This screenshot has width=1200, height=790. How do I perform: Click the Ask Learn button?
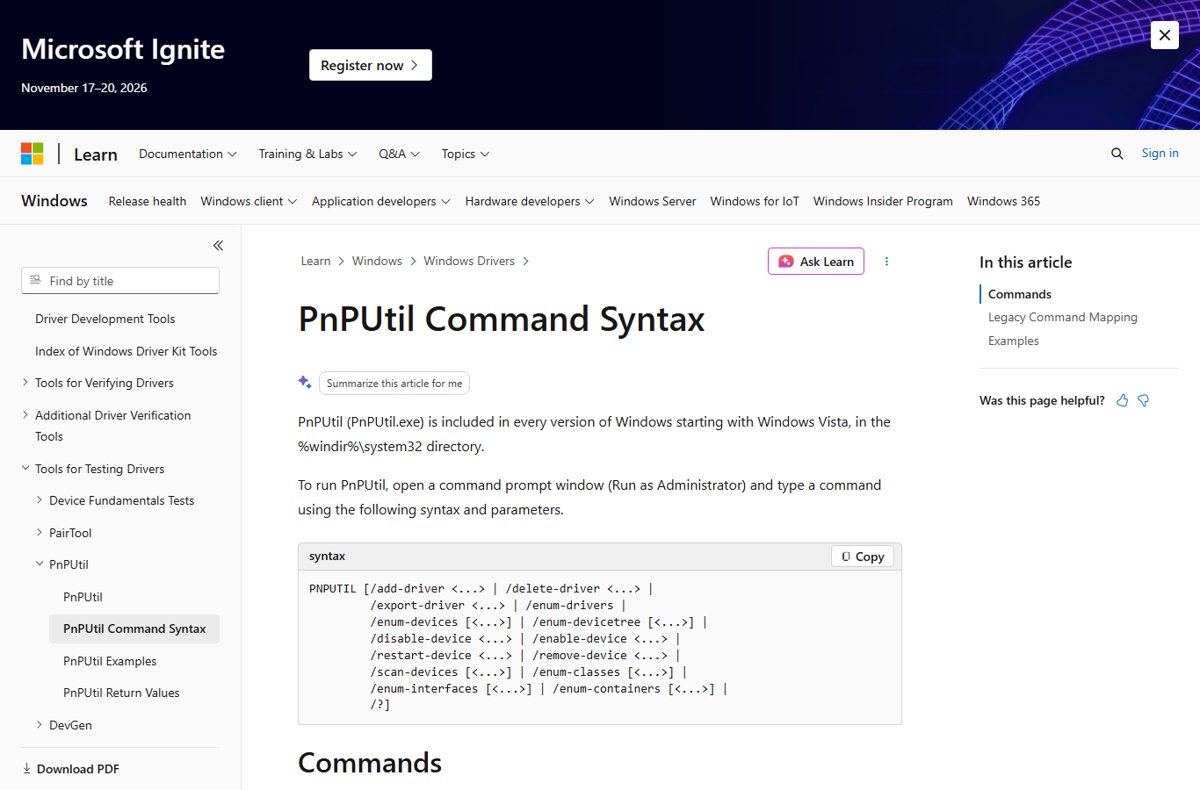pyautogui.click(x=816, y=261)
